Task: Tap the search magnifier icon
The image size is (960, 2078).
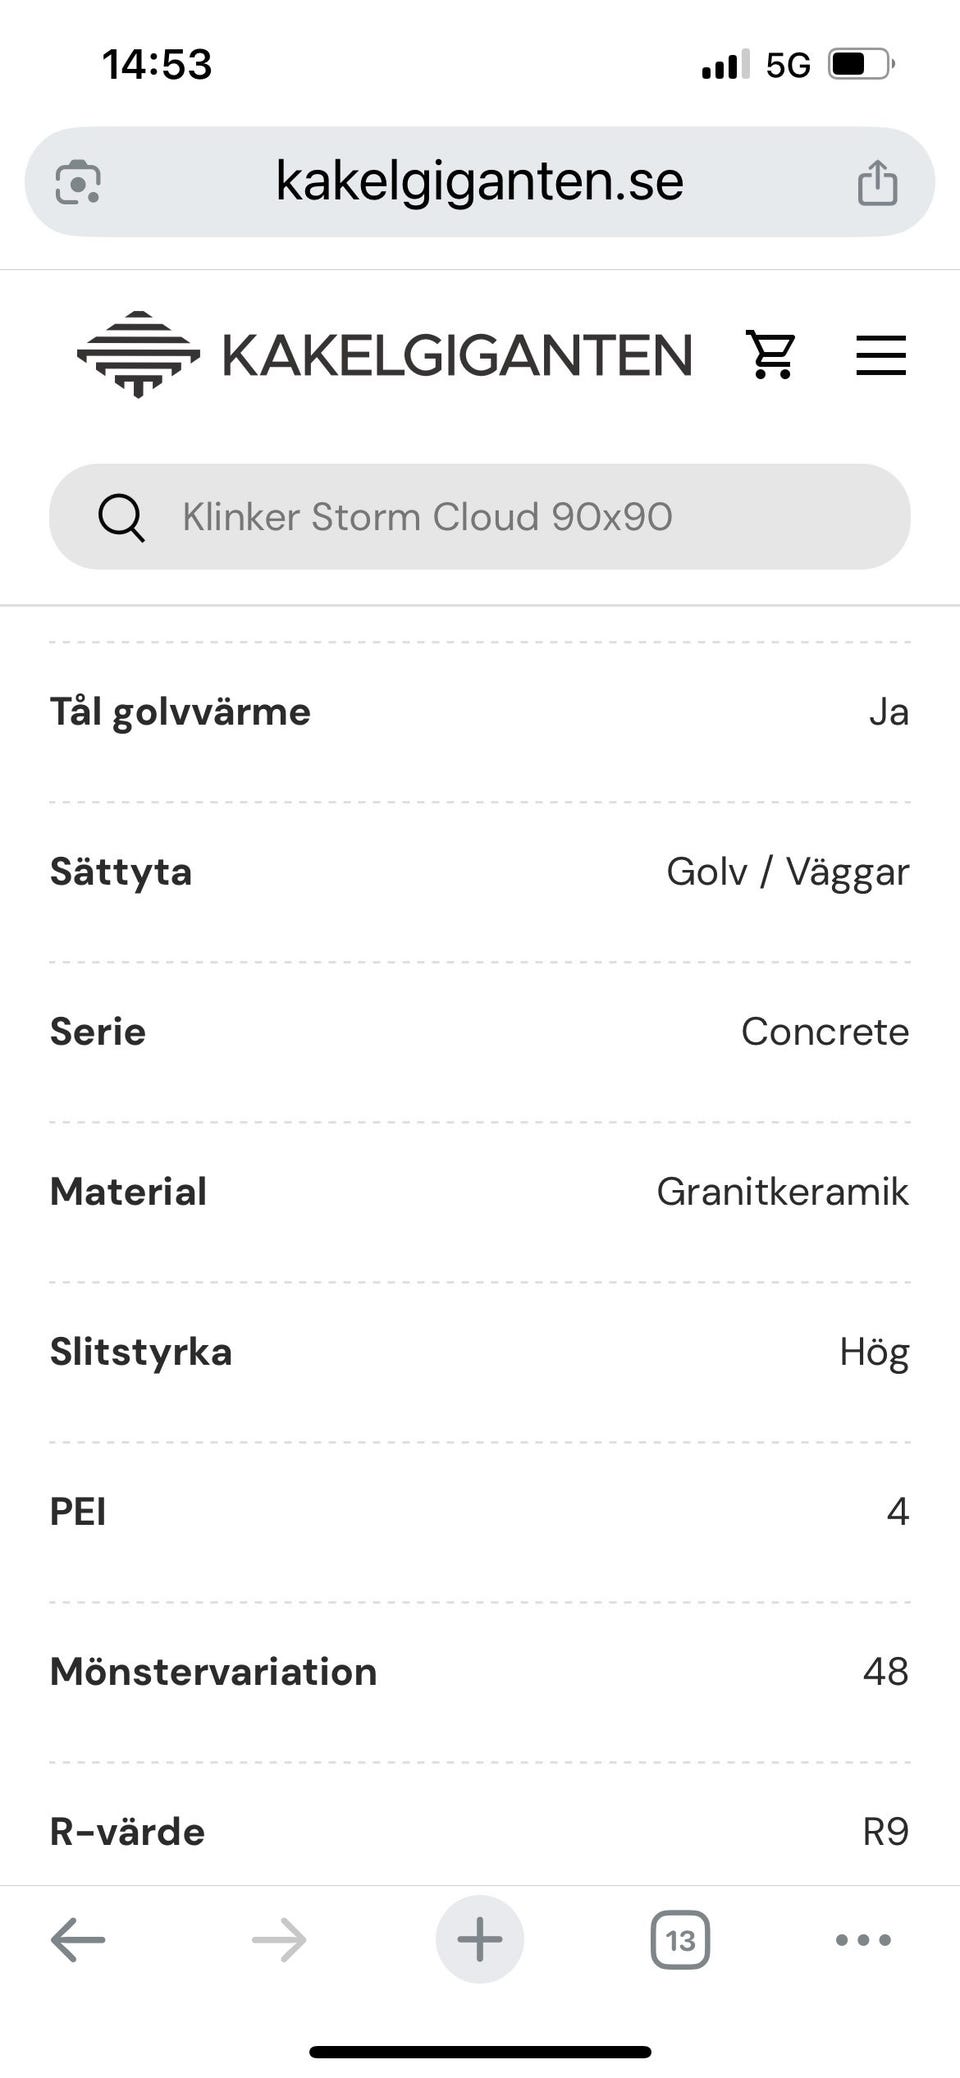Action: coord(121,517)
